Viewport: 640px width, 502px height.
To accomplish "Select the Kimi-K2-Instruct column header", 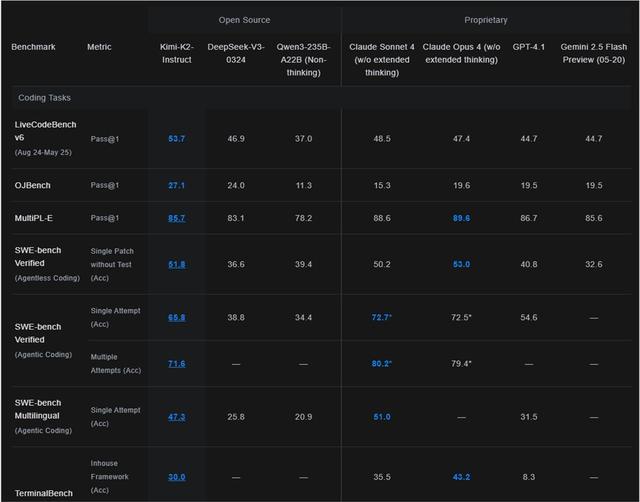I will tap(177, 53).
